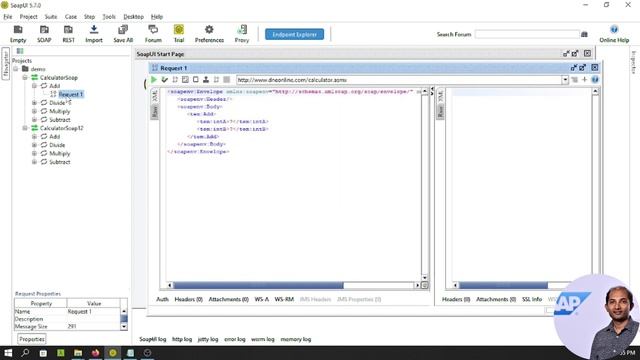
Task: Open the Desktop menu
Action: [x=133, y=17]
